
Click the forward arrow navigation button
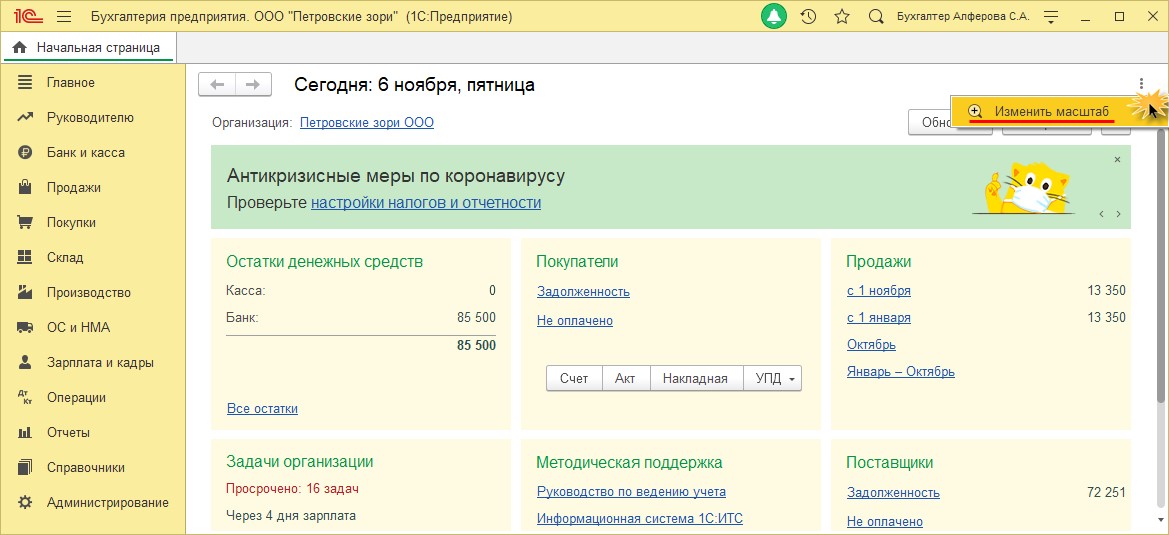(253, 85)
